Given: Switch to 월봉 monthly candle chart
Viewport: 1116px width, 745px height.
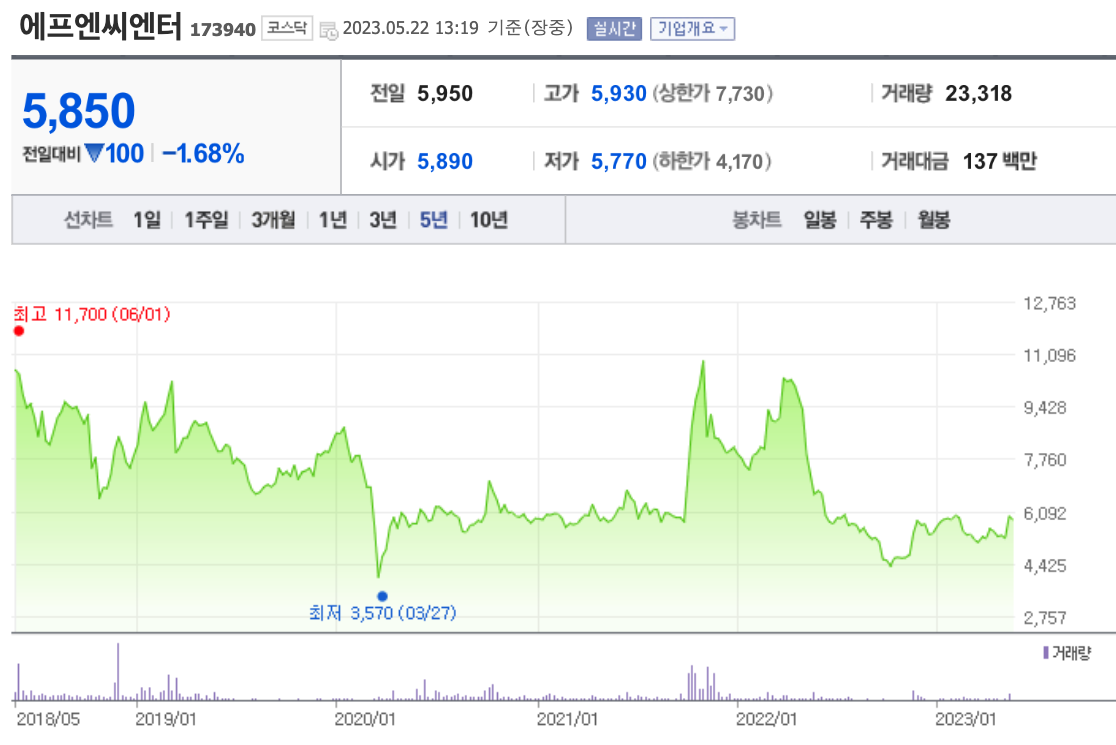Looking at the screenshot, I should [933, 220].
